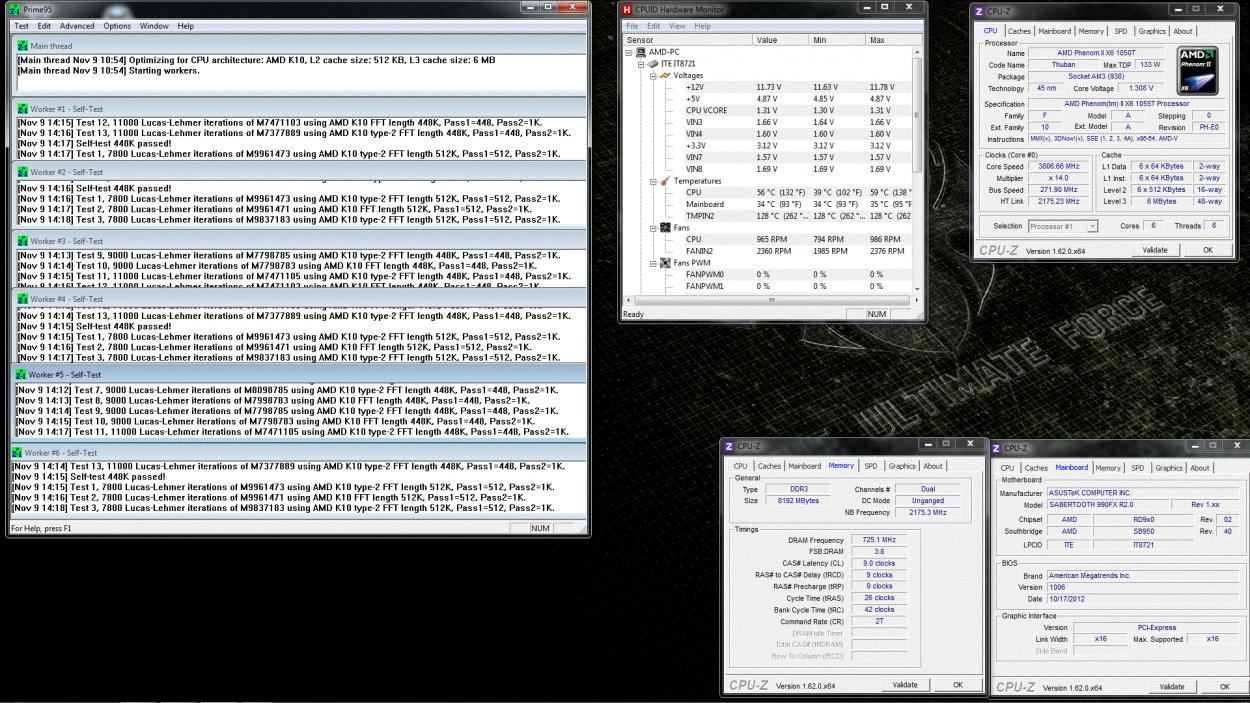
Task: Open the Test menu in Prime95
Action: (x=21, y=26)
